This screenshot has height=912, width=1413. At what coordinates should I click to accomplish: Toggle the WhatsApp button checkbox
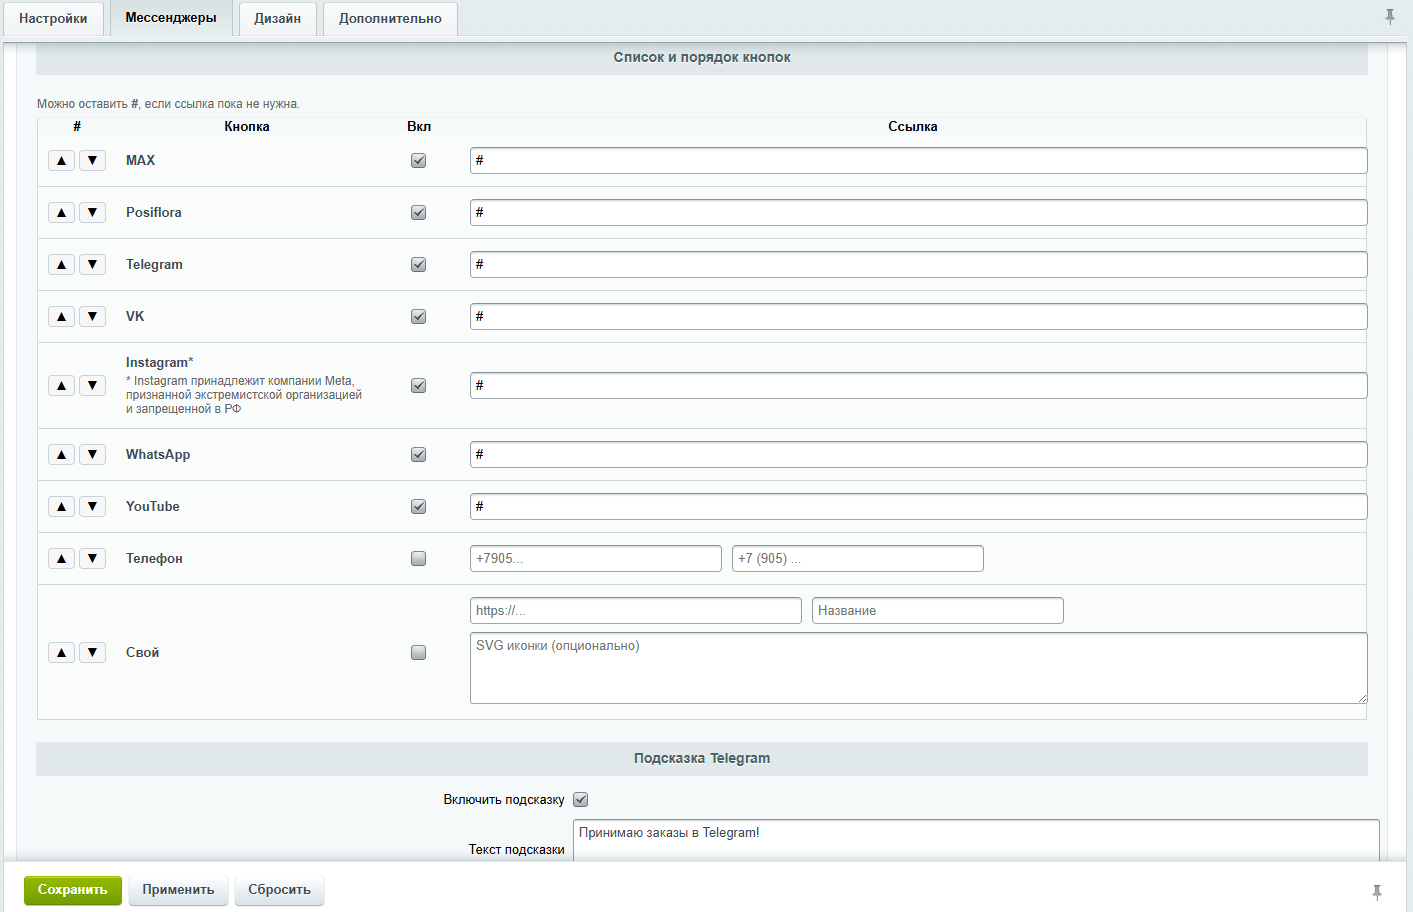(x=419, y=454)
